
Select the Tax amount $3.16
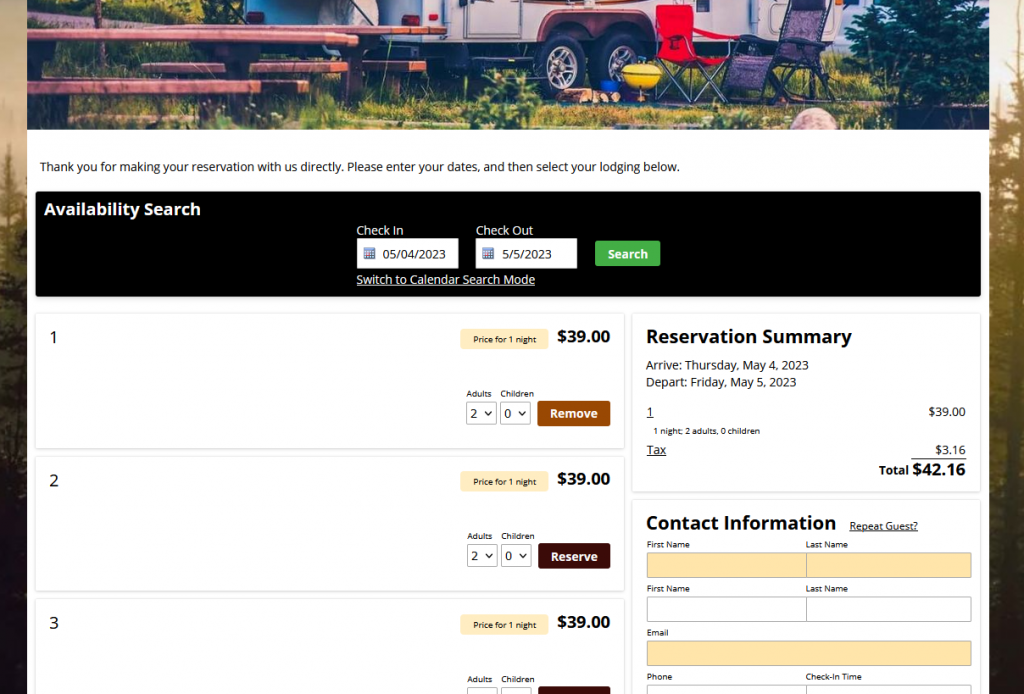(x=950, y=450)
